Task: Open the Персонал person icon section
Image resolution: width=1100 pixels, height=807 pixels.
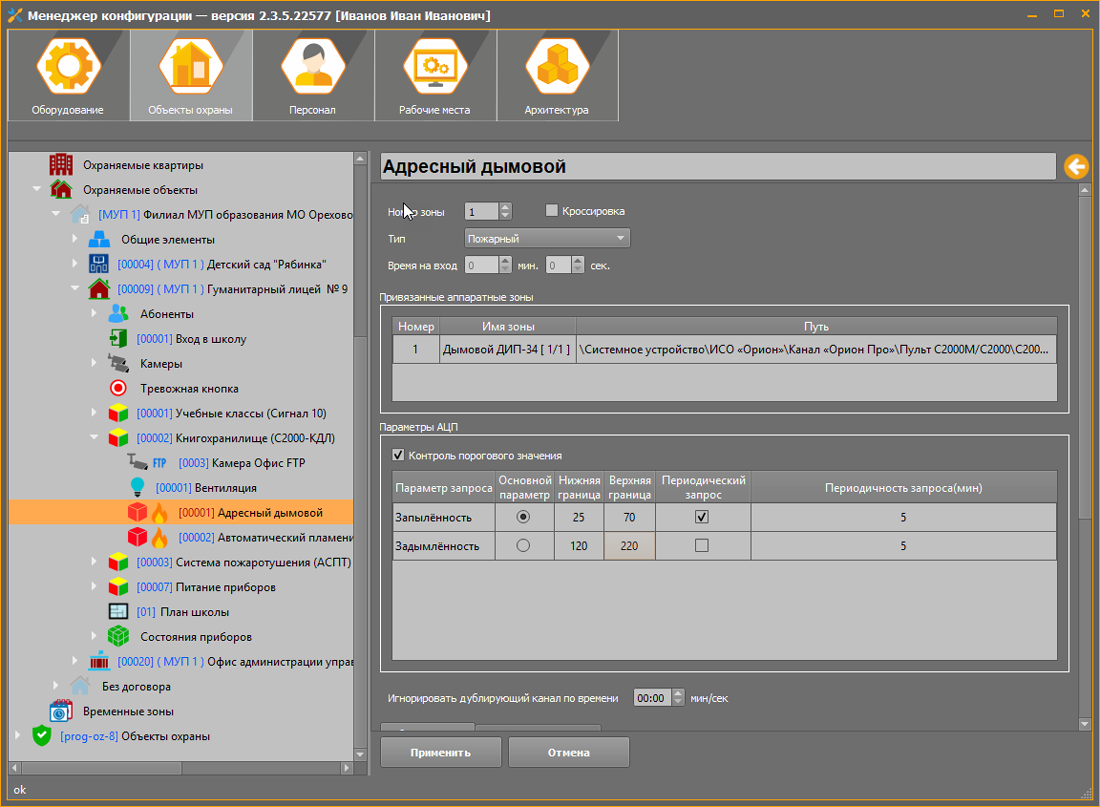Action: [312, 70]
